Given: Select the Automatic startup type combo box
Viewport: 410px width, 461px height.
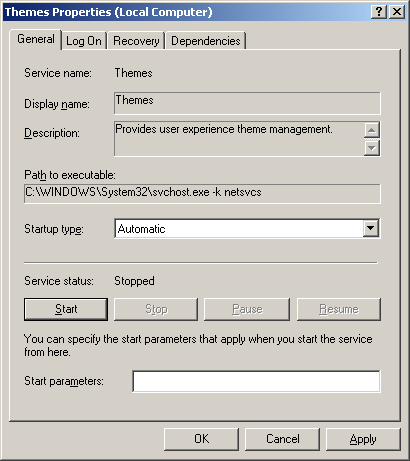Looking at the screenshot, I should 247,229.
